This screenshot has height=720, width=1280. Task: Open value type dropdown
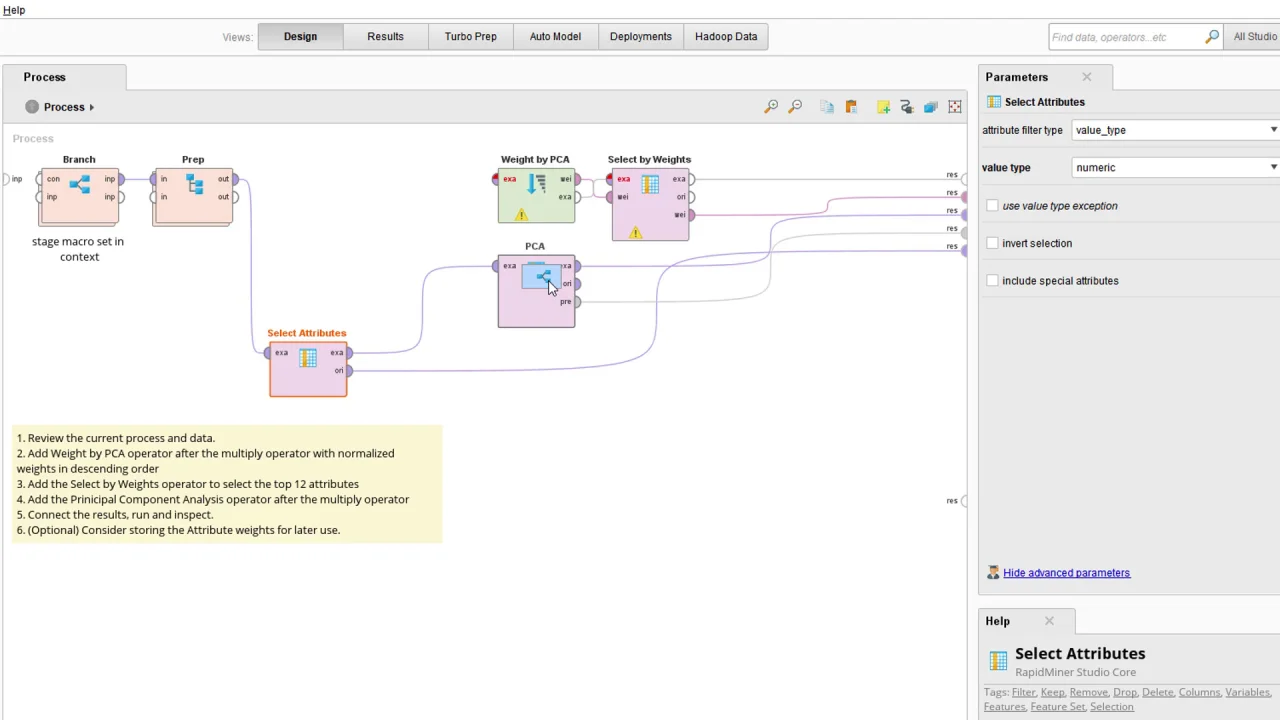(x=1176, y=168)
